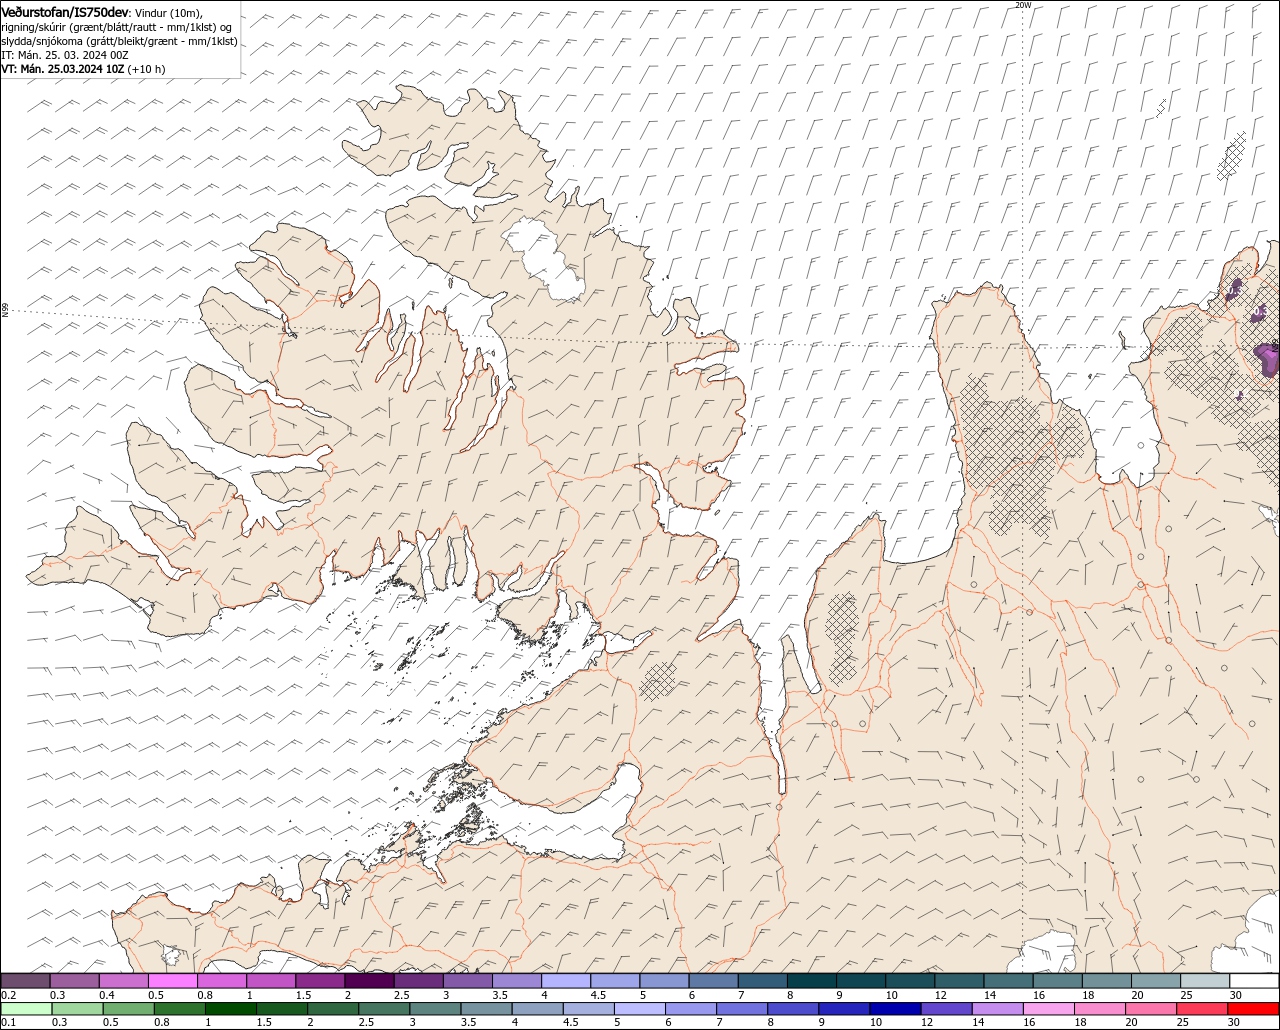Pick the 7 swatch in lower legend row
The image size is (1280, 1030).
742,1009
